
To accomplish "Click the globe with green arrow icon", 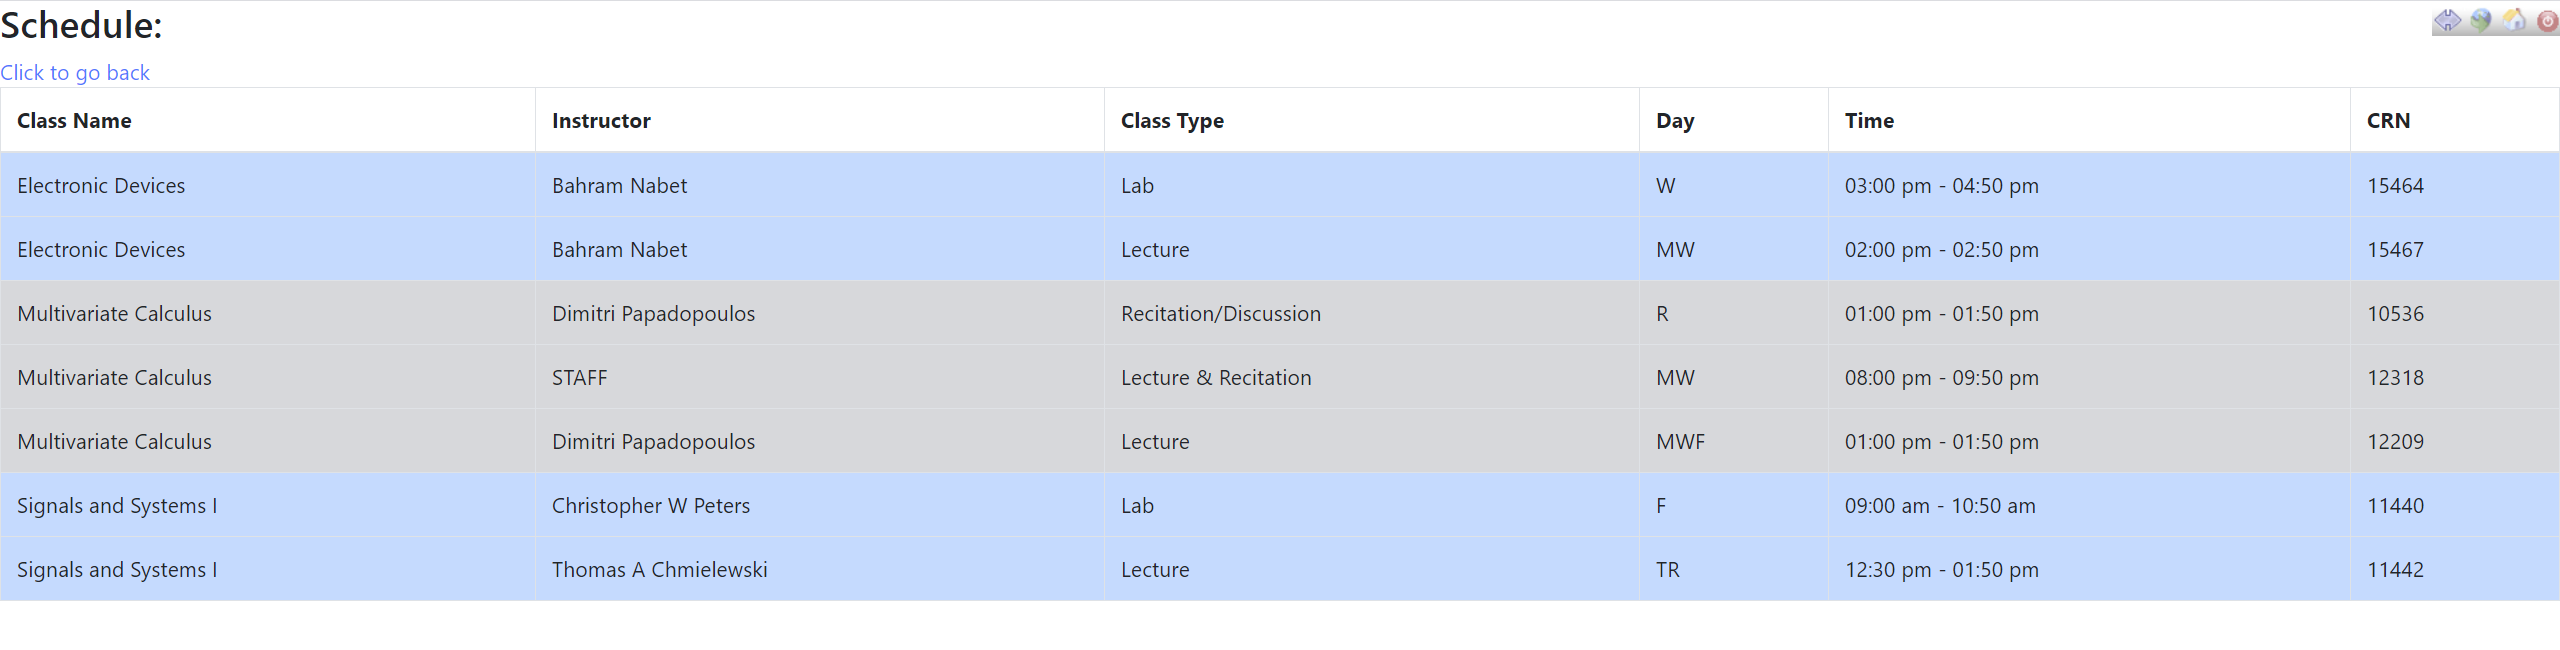I will click(2480, 20).
